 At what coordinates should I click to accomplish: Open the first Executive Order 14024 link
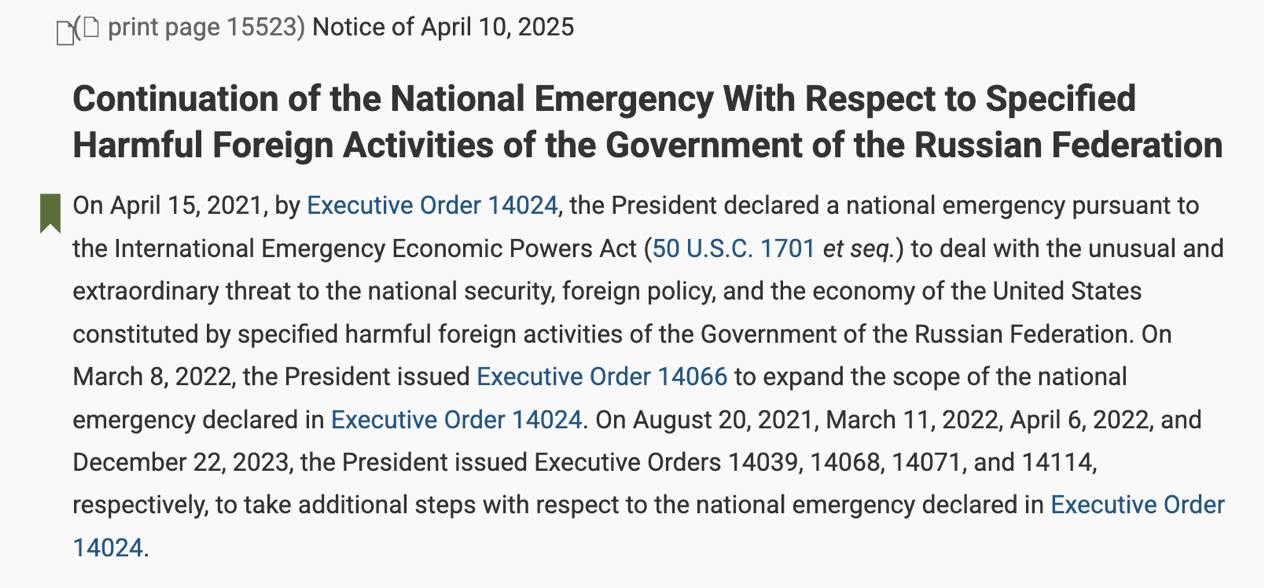click(432, 206)
